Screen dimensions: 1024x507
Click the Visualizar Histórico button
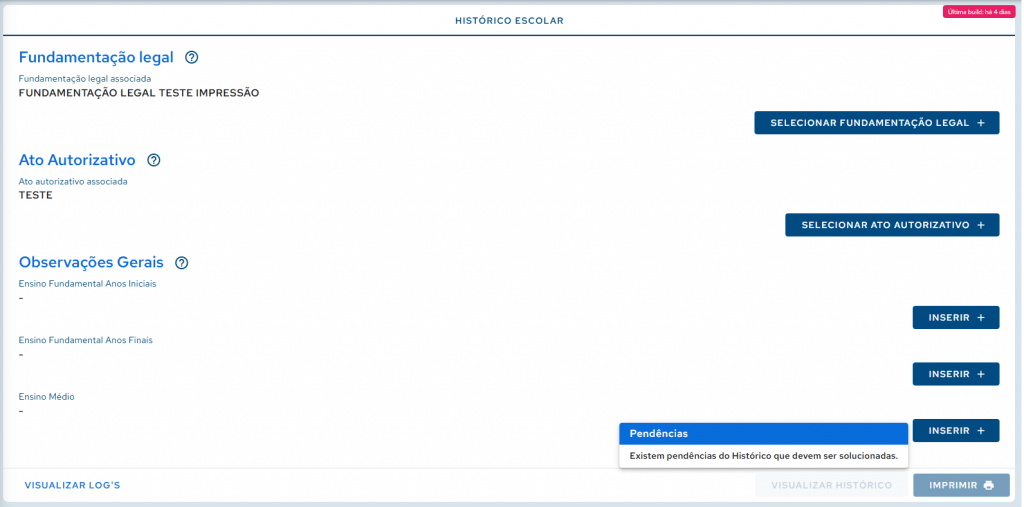831,485
